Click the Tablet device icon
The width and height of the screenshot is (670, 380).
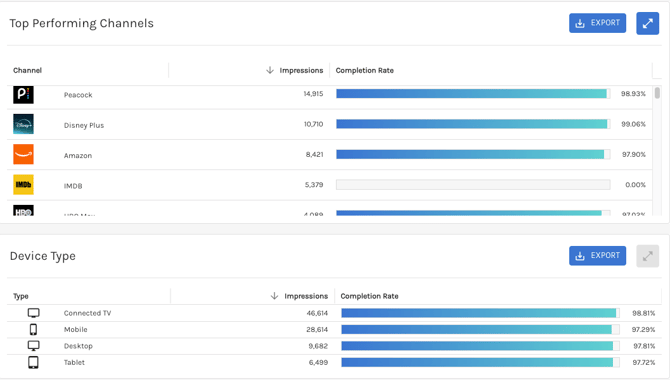click(x=33, y=362)
